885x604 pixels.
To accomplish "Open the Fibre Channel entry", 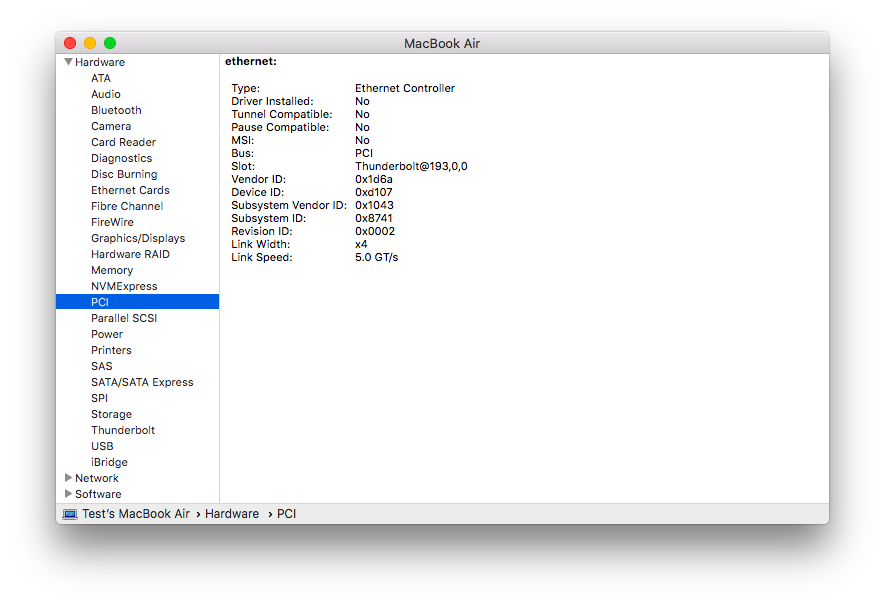I will pyautogui.click(x=127, y=206).
